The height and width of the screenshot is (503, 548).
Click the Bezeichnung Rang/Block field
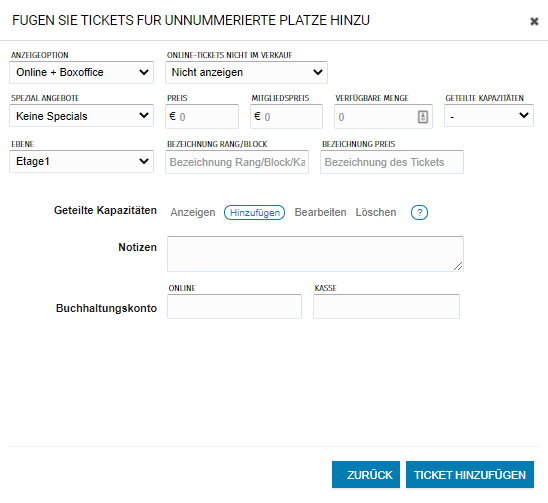[x=237, y=162]
